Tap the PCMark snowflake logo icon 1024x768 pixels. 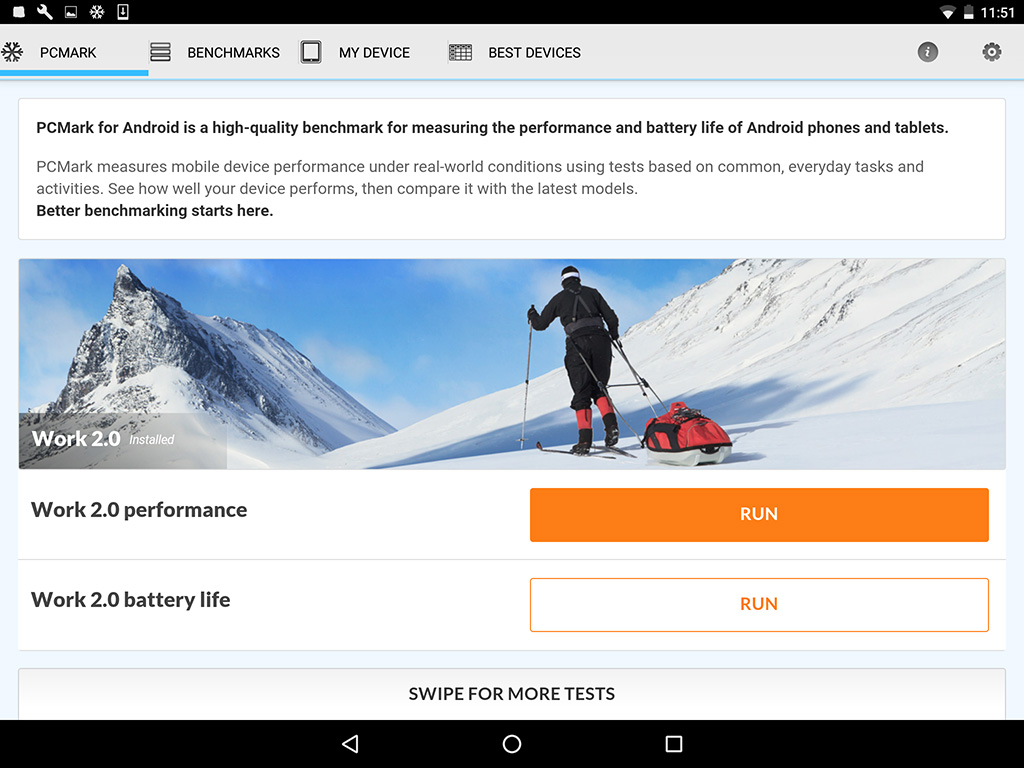(12, 52)
